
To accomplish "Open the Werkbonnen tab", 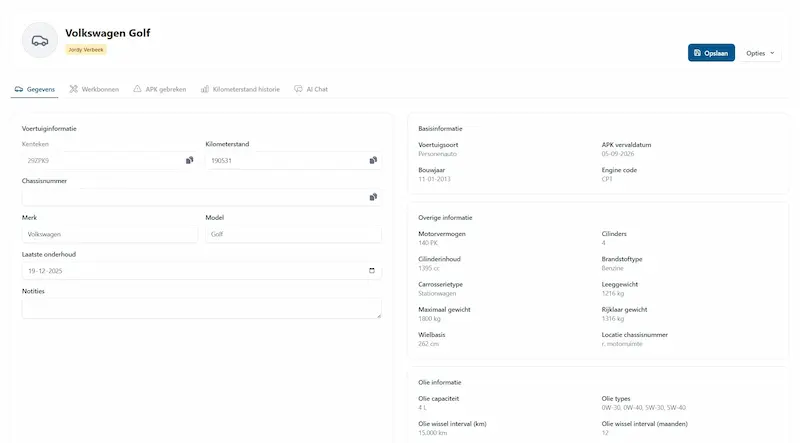I will point(94,89).
